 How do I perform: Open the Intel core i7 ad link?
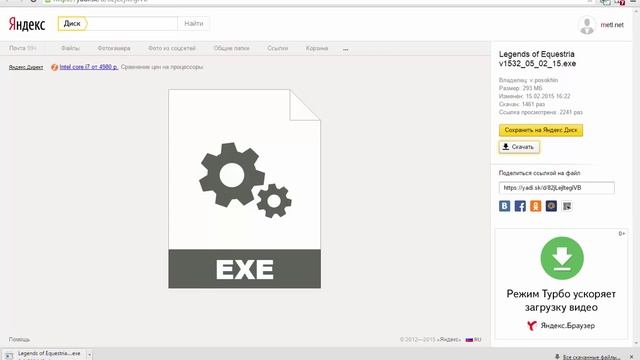pyautogui.click(x=89, y=67)
